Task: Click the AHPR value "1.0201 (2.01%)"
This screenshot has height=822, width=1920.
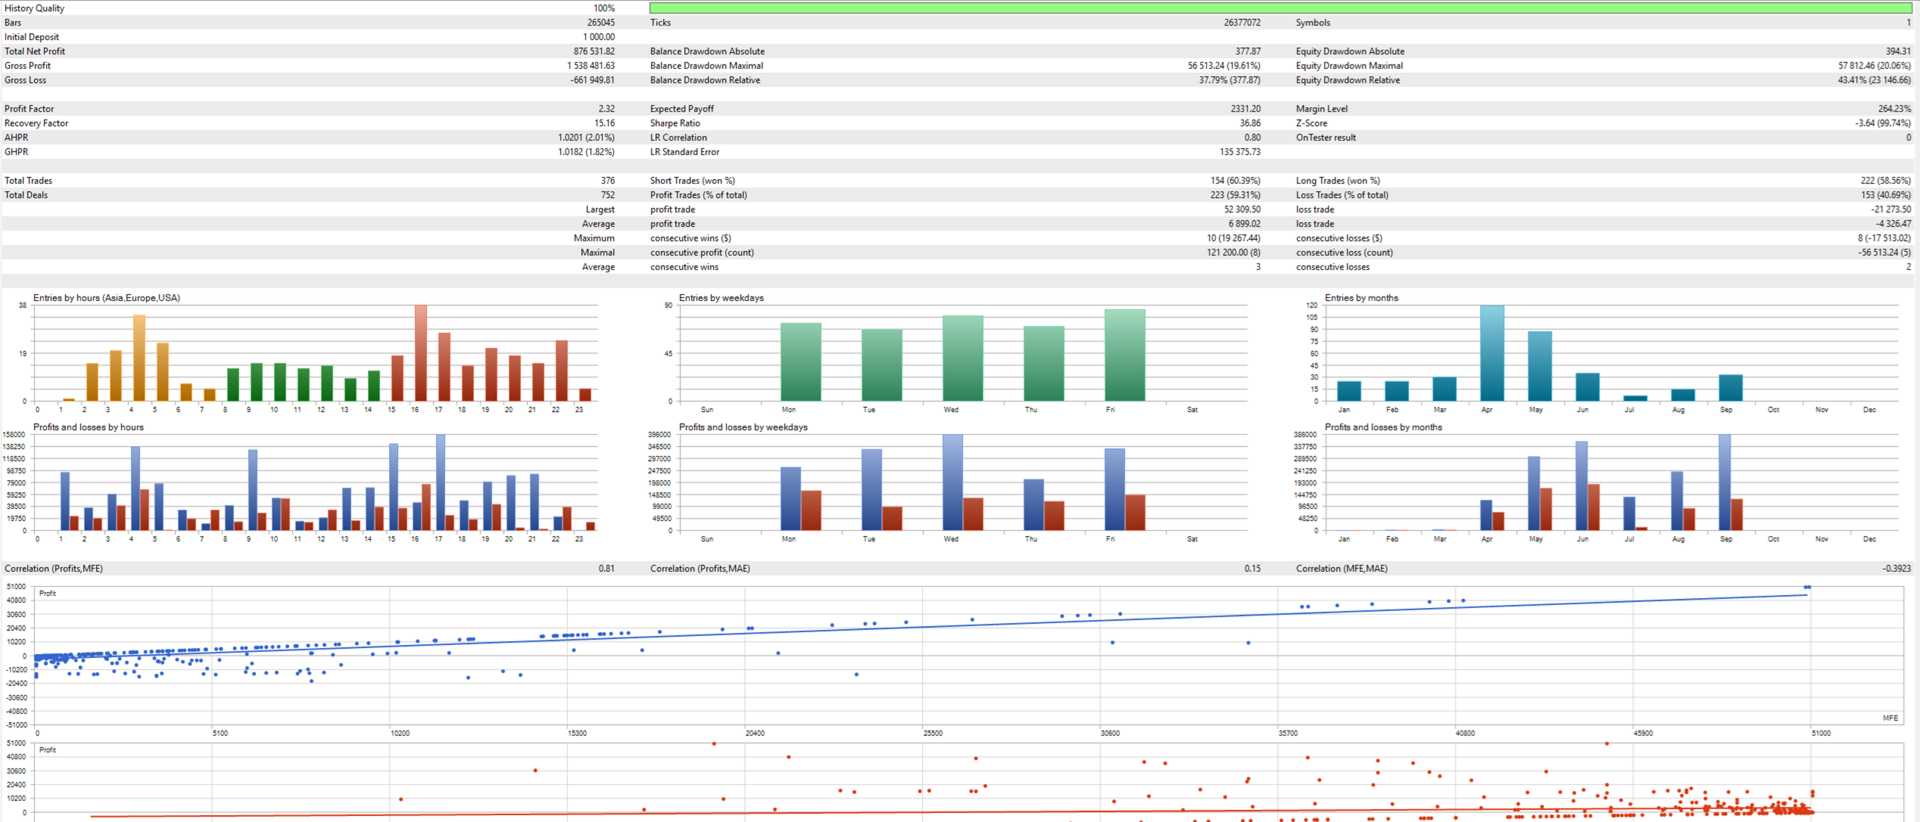Action: pos(586,138)
